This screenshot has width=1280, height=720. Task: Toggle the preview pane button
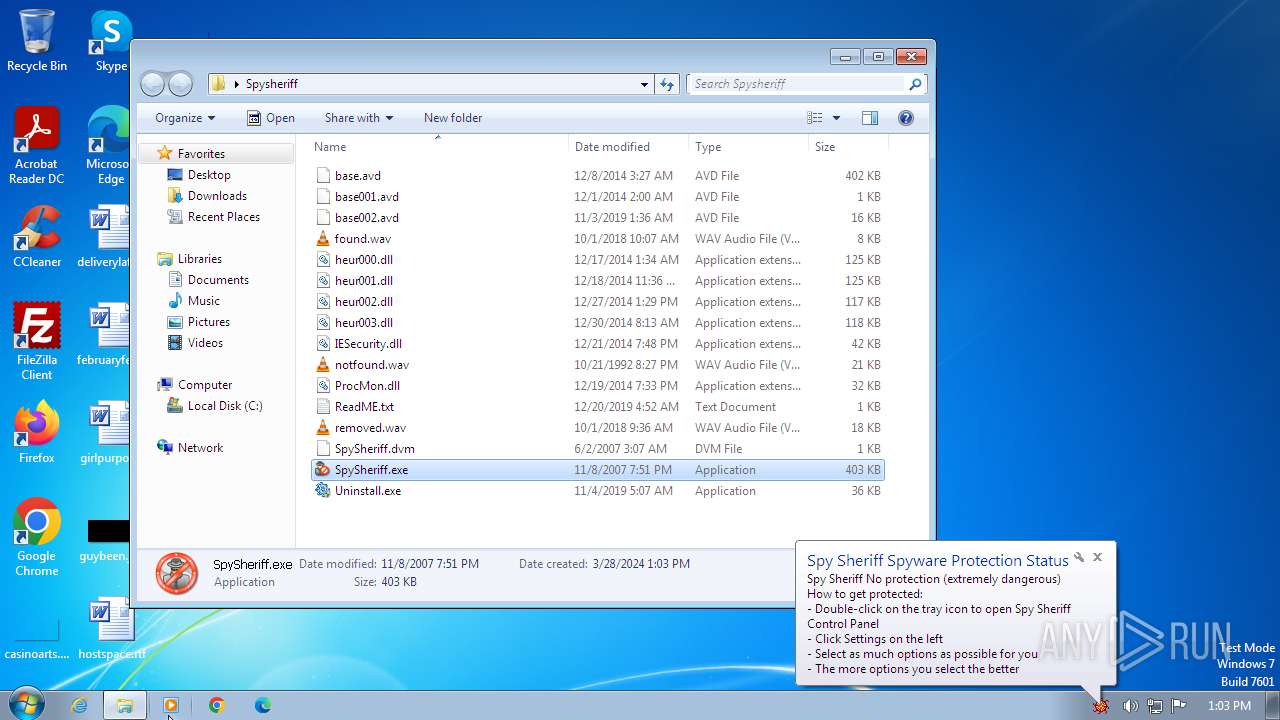click(870, 118)
